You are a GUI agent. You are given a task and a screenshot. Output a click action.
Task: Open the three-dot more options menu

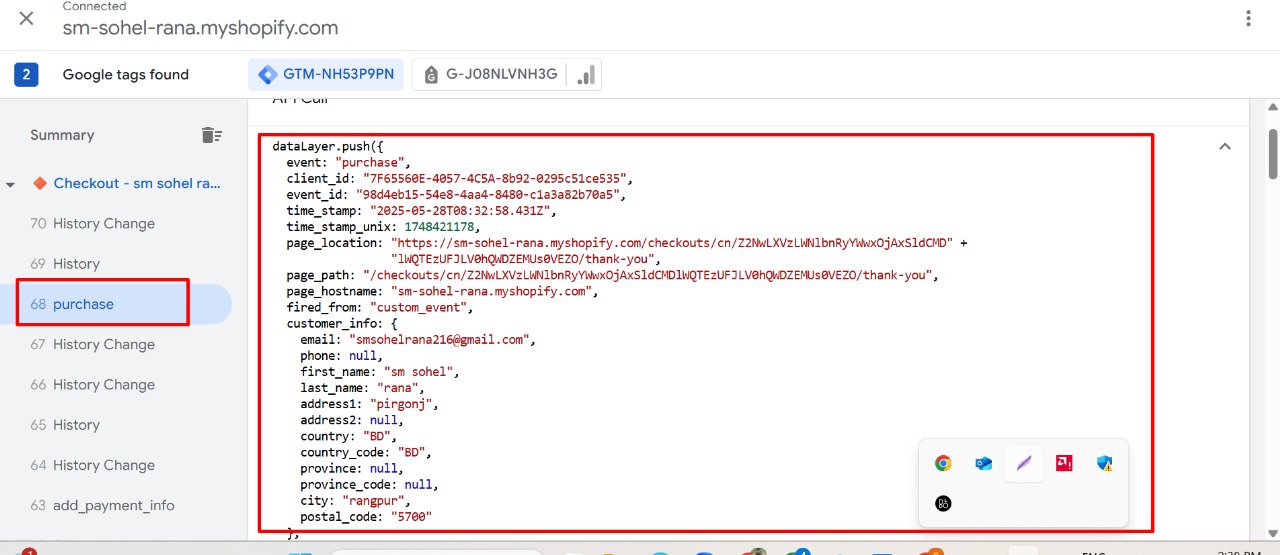1248,19
